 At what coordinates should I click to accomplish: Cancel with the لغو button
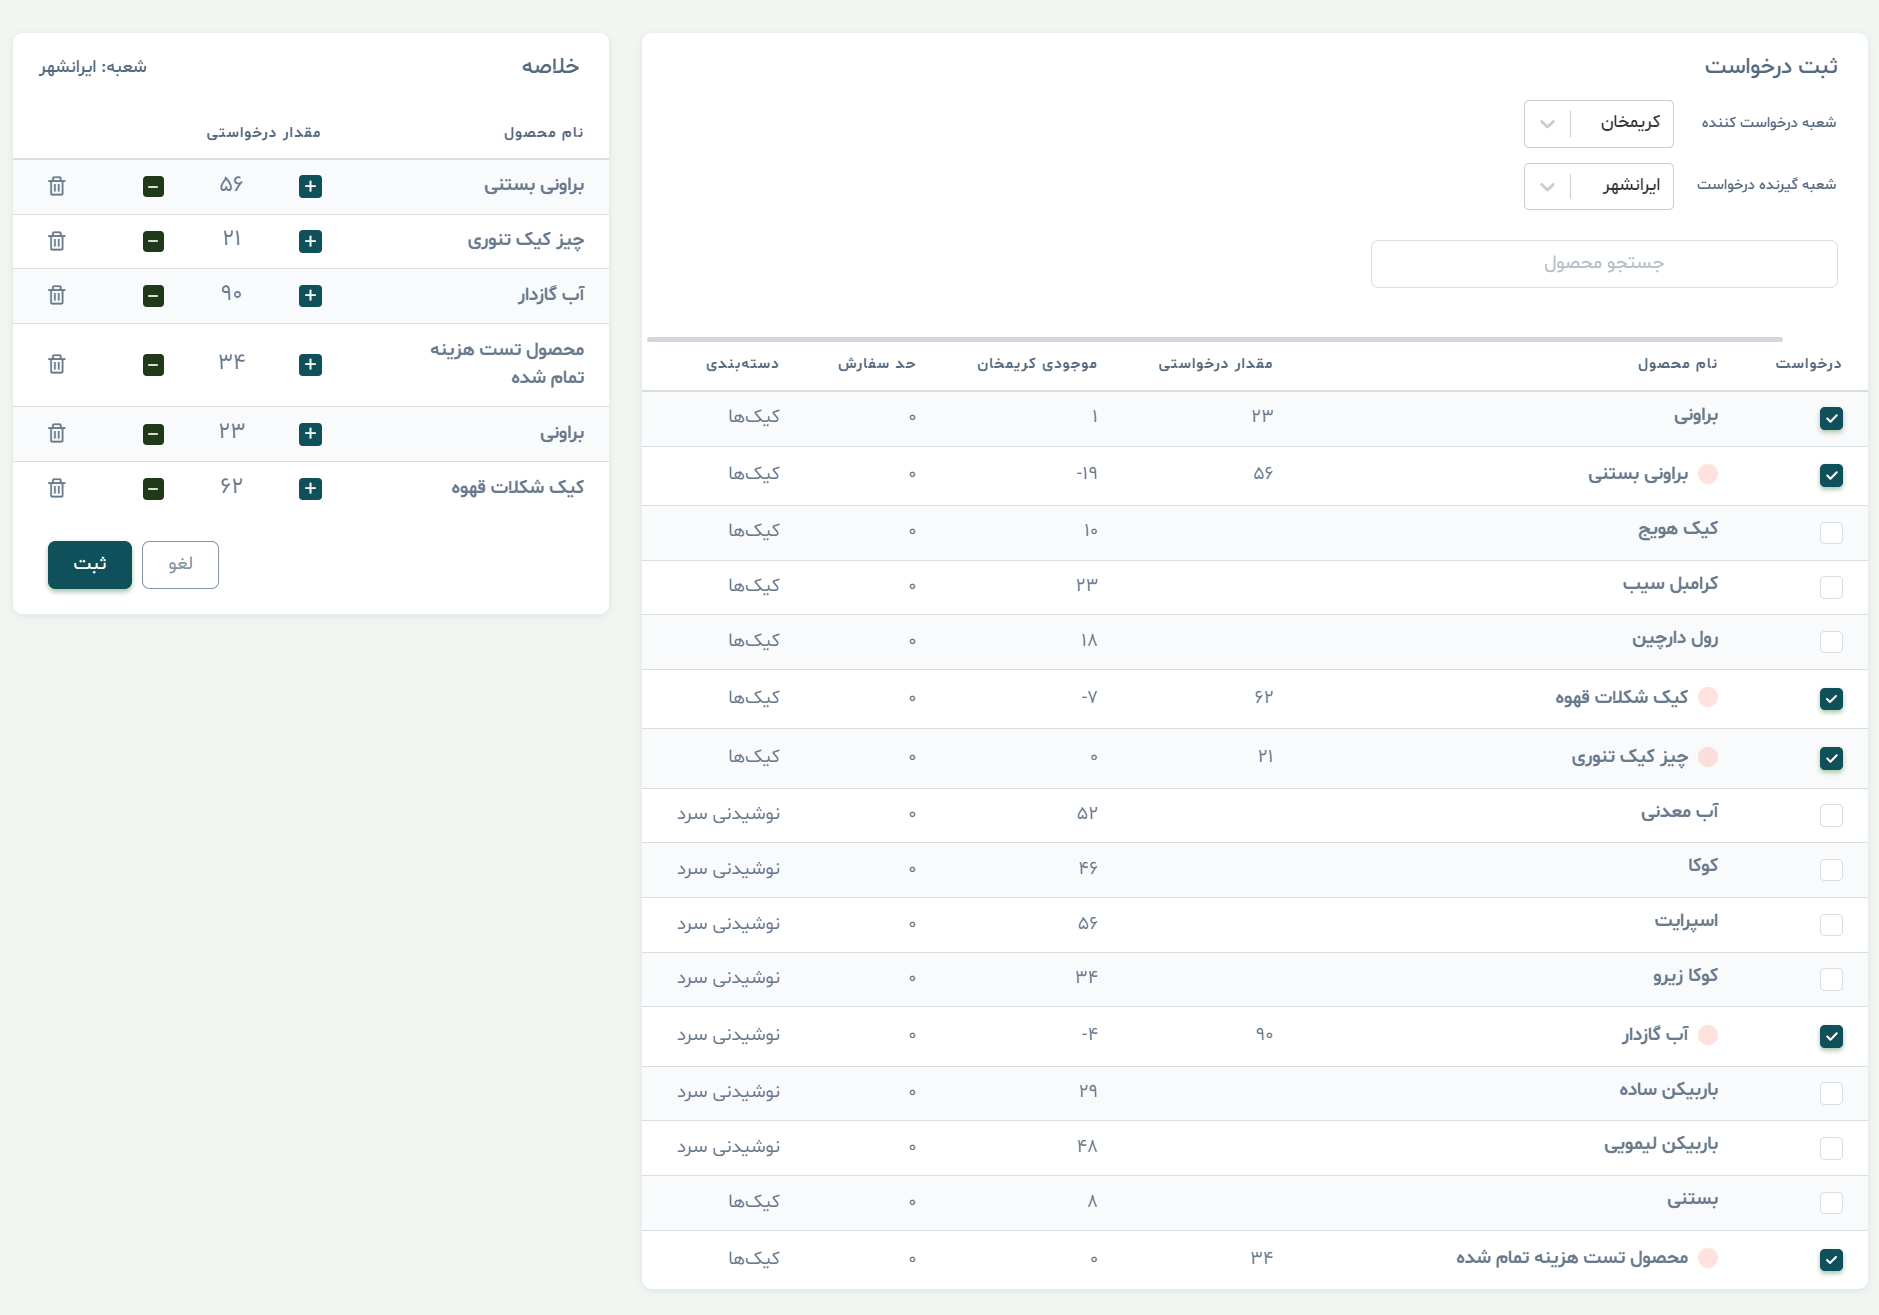click(180, 565)
